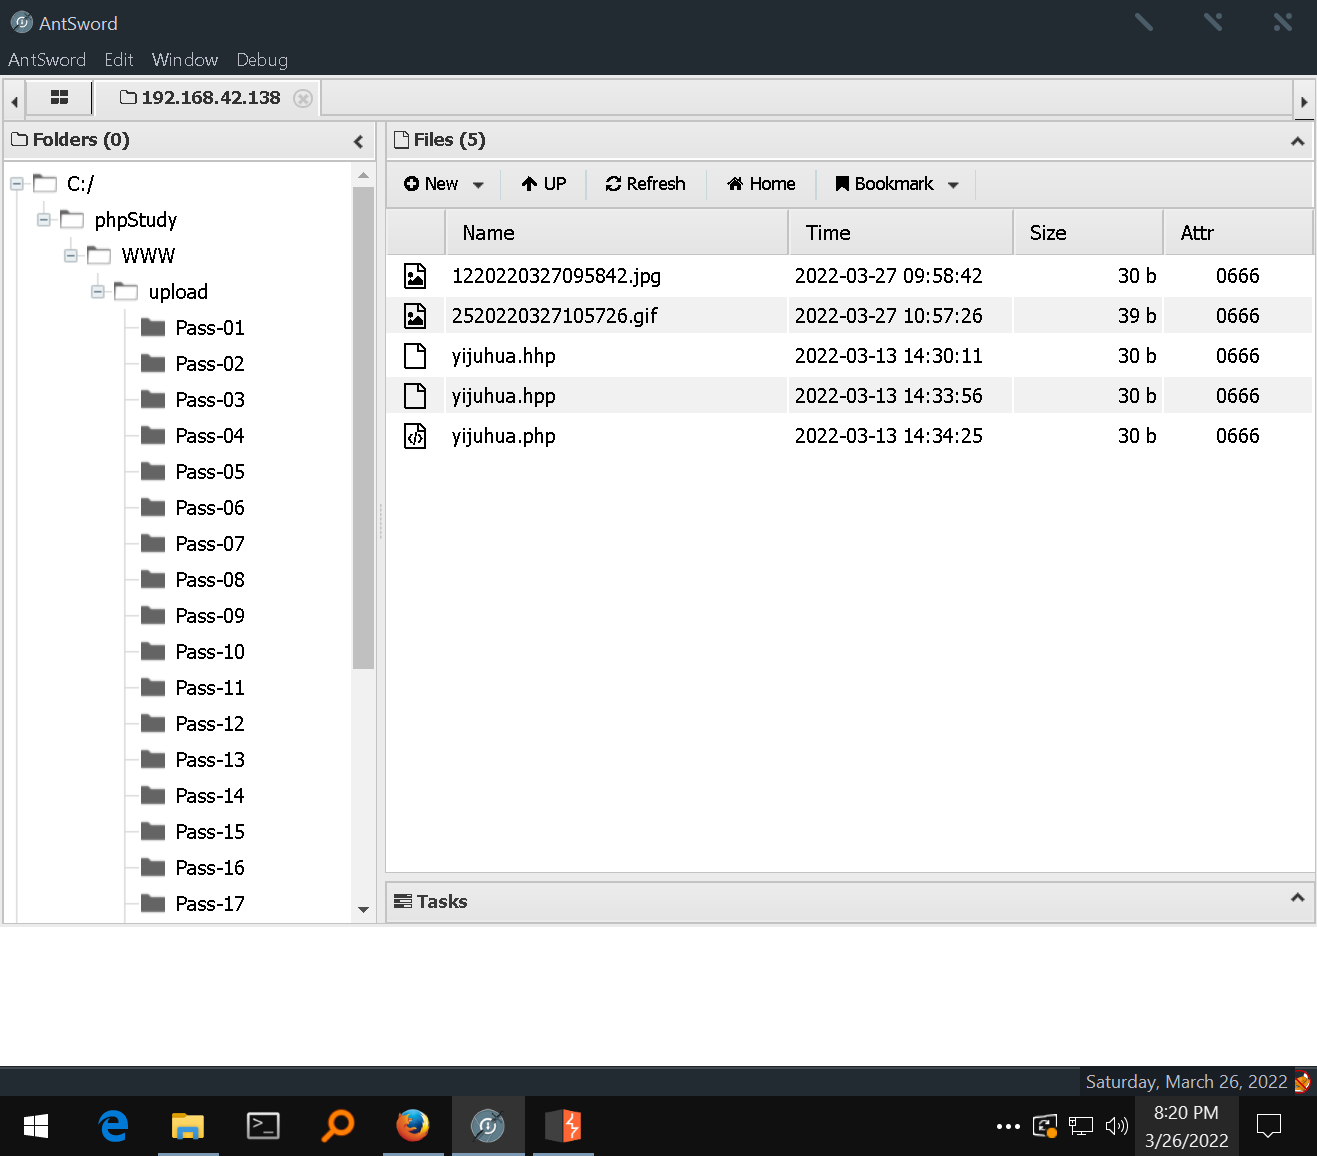The image size is (1317, 1156).
Task: Open the Edit menu
Action: pos(119,60)
